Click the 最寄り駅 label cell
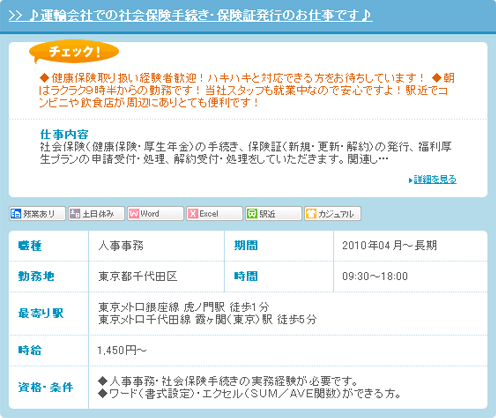 (x=48, y=313)
